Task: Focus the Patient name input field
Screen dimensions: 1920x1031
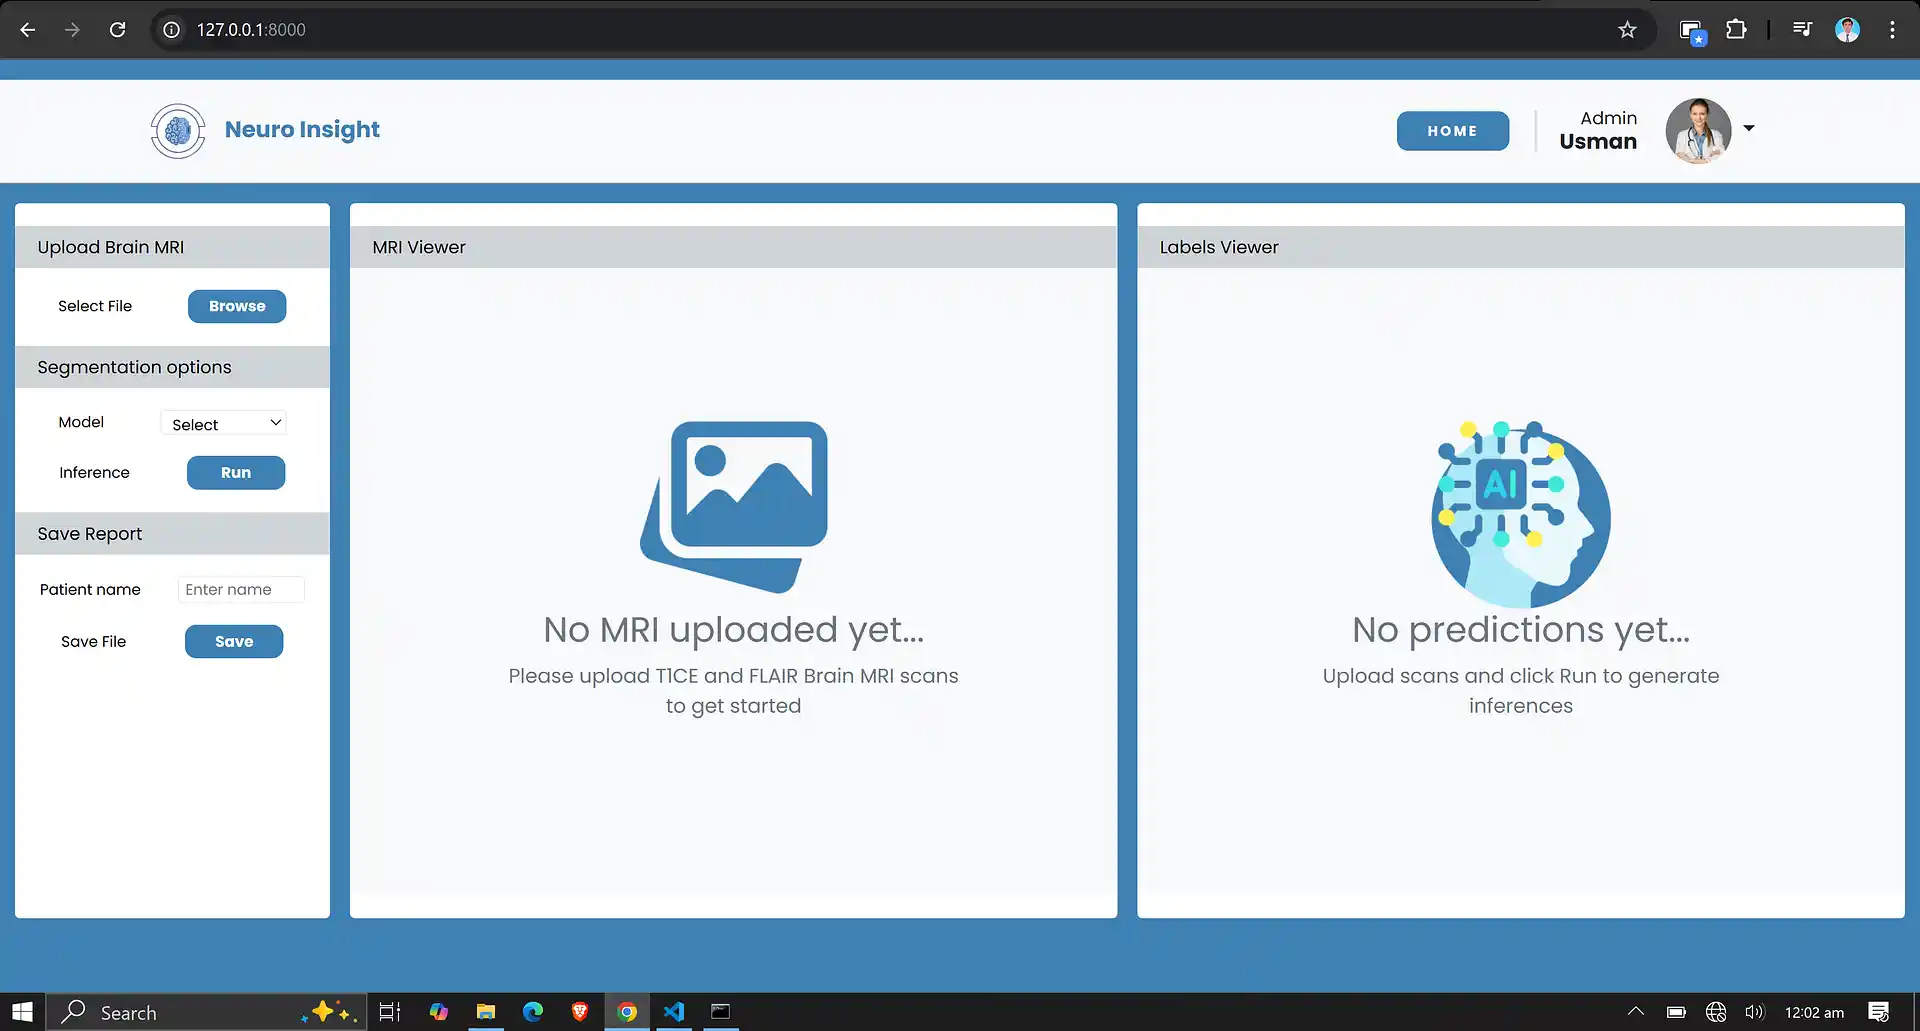Action: (x=241, y=590)
